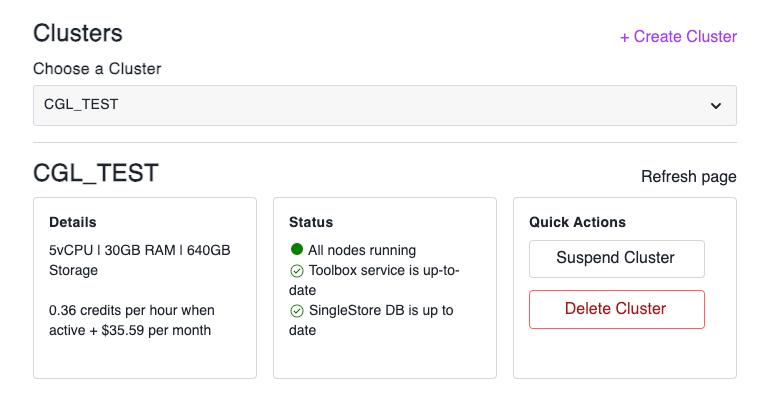Click the All nodes running status text
The height and width of the screenshot is (402, 763).
[x=362, y=250]
